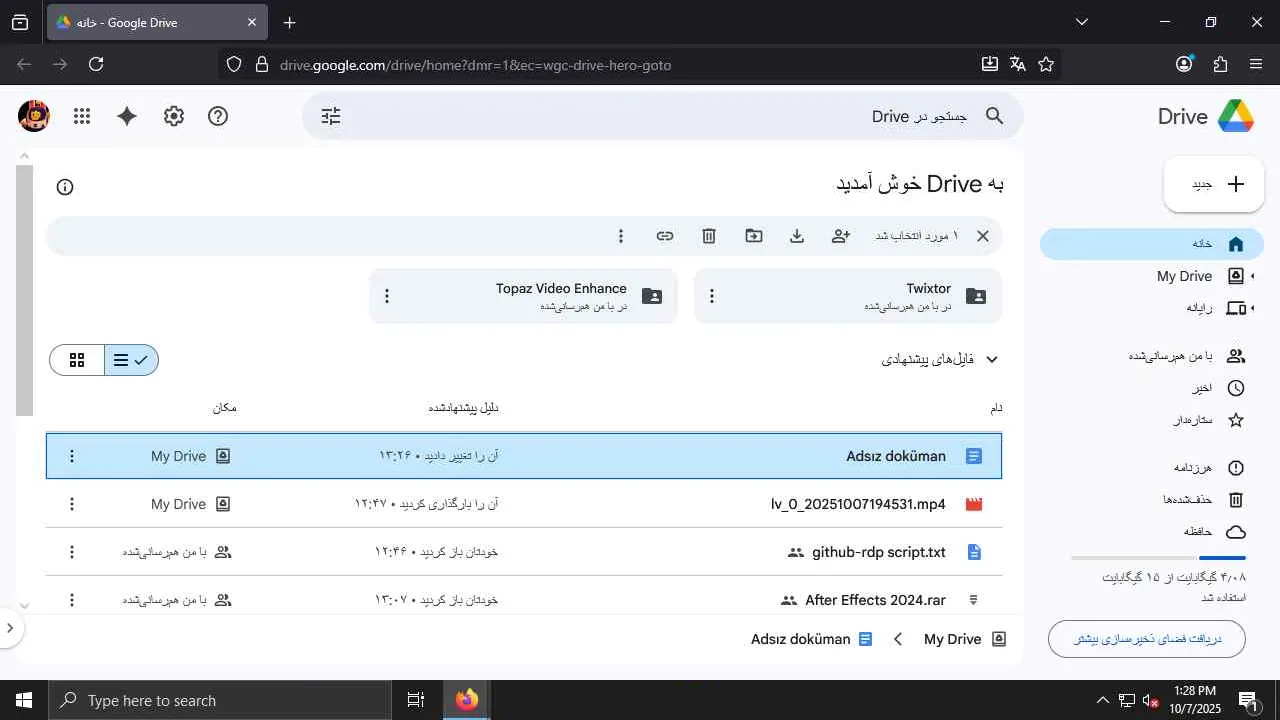Click the magnifier search icon in Drive

click(x=994, y=116)
